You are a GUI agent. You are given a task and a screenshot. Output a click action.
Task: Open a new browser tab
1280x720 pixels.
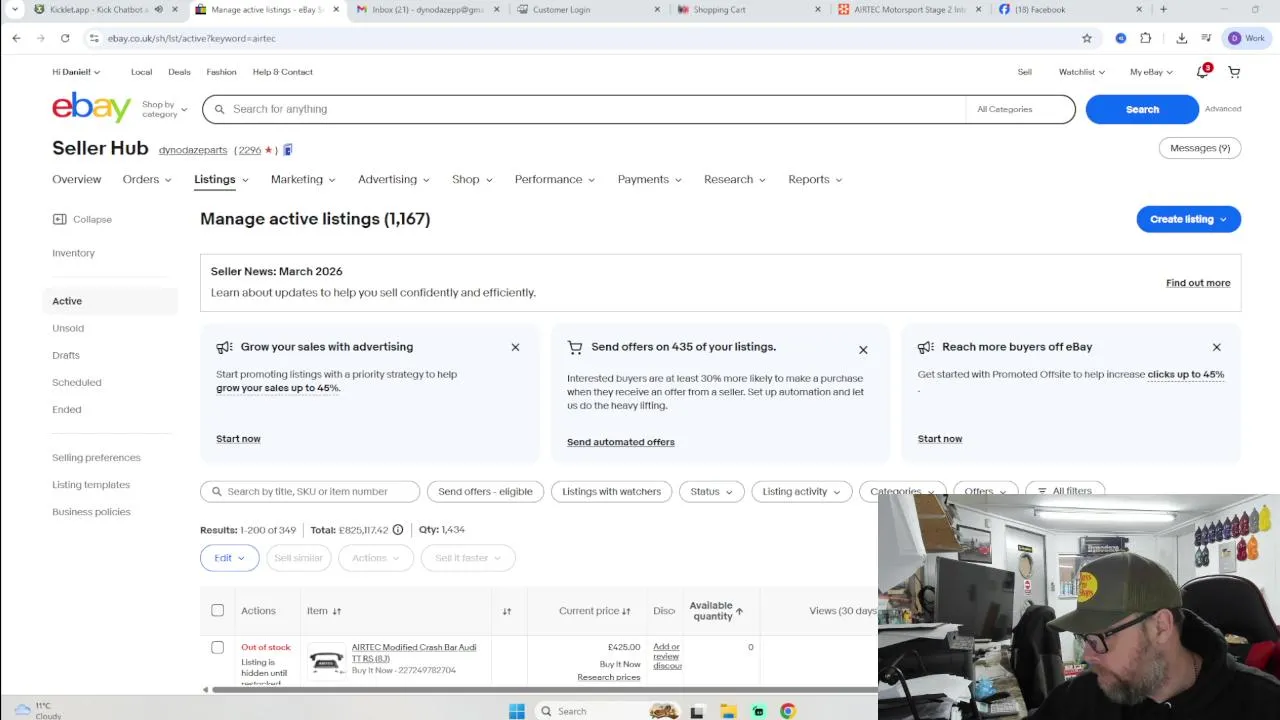[x=1163, y=9]
